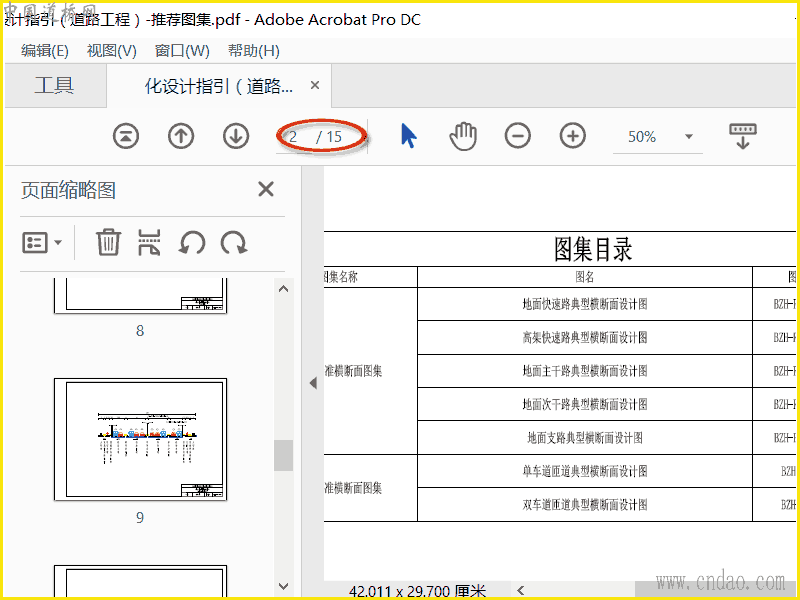Zoom in with plus button
This screenshot has height=600, width=800.
(x=572, y=136)
